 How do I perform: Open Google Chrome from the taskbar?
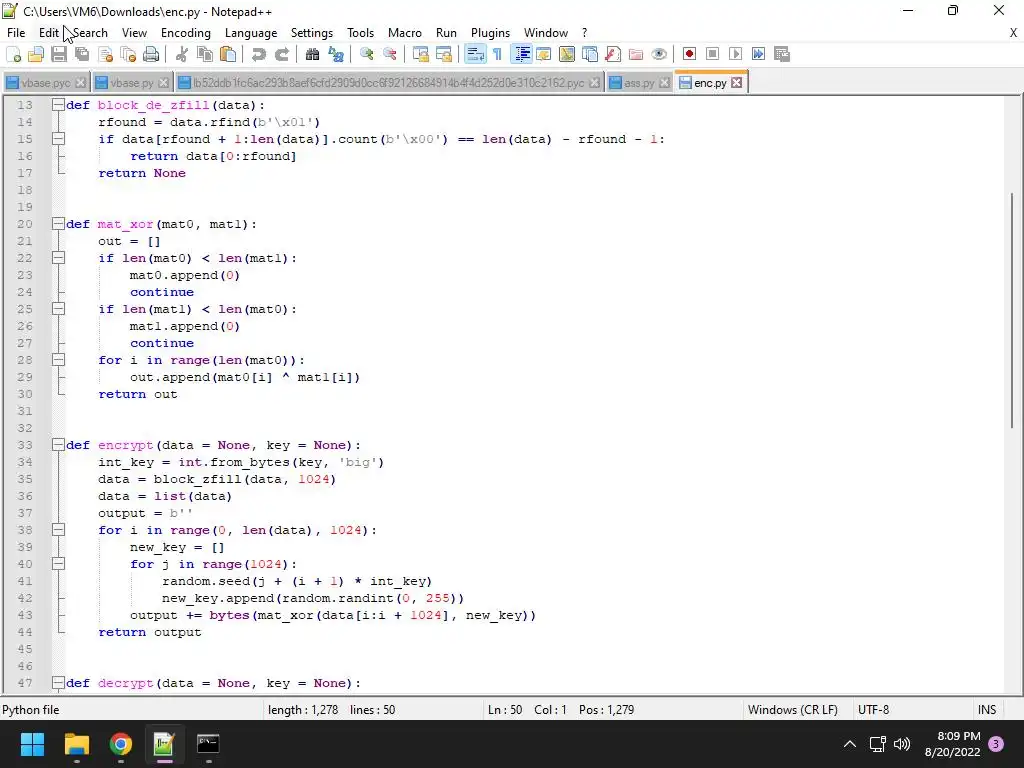tap(121, 744)
